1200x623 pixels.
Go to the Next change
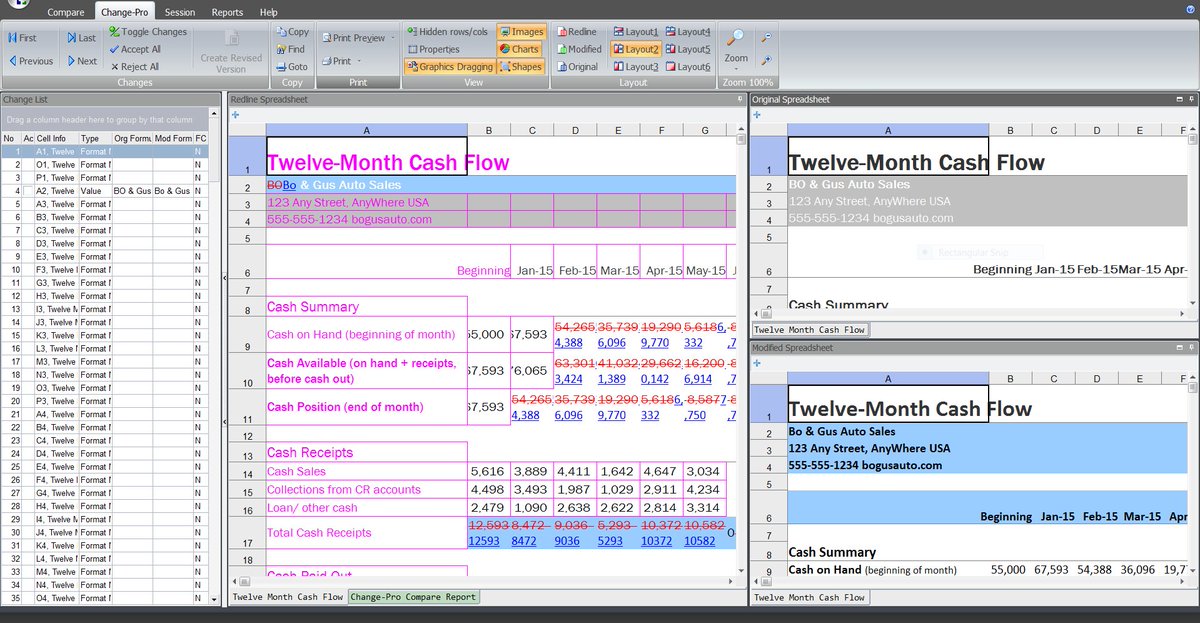(x=81, y=61)
